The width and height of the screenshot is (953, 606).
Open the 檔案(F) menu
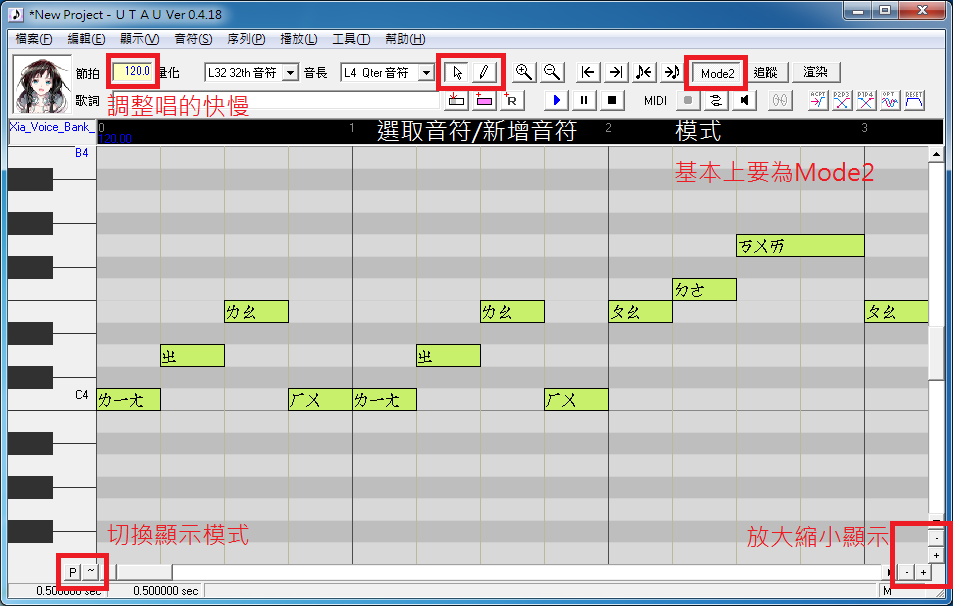point(34,39)
